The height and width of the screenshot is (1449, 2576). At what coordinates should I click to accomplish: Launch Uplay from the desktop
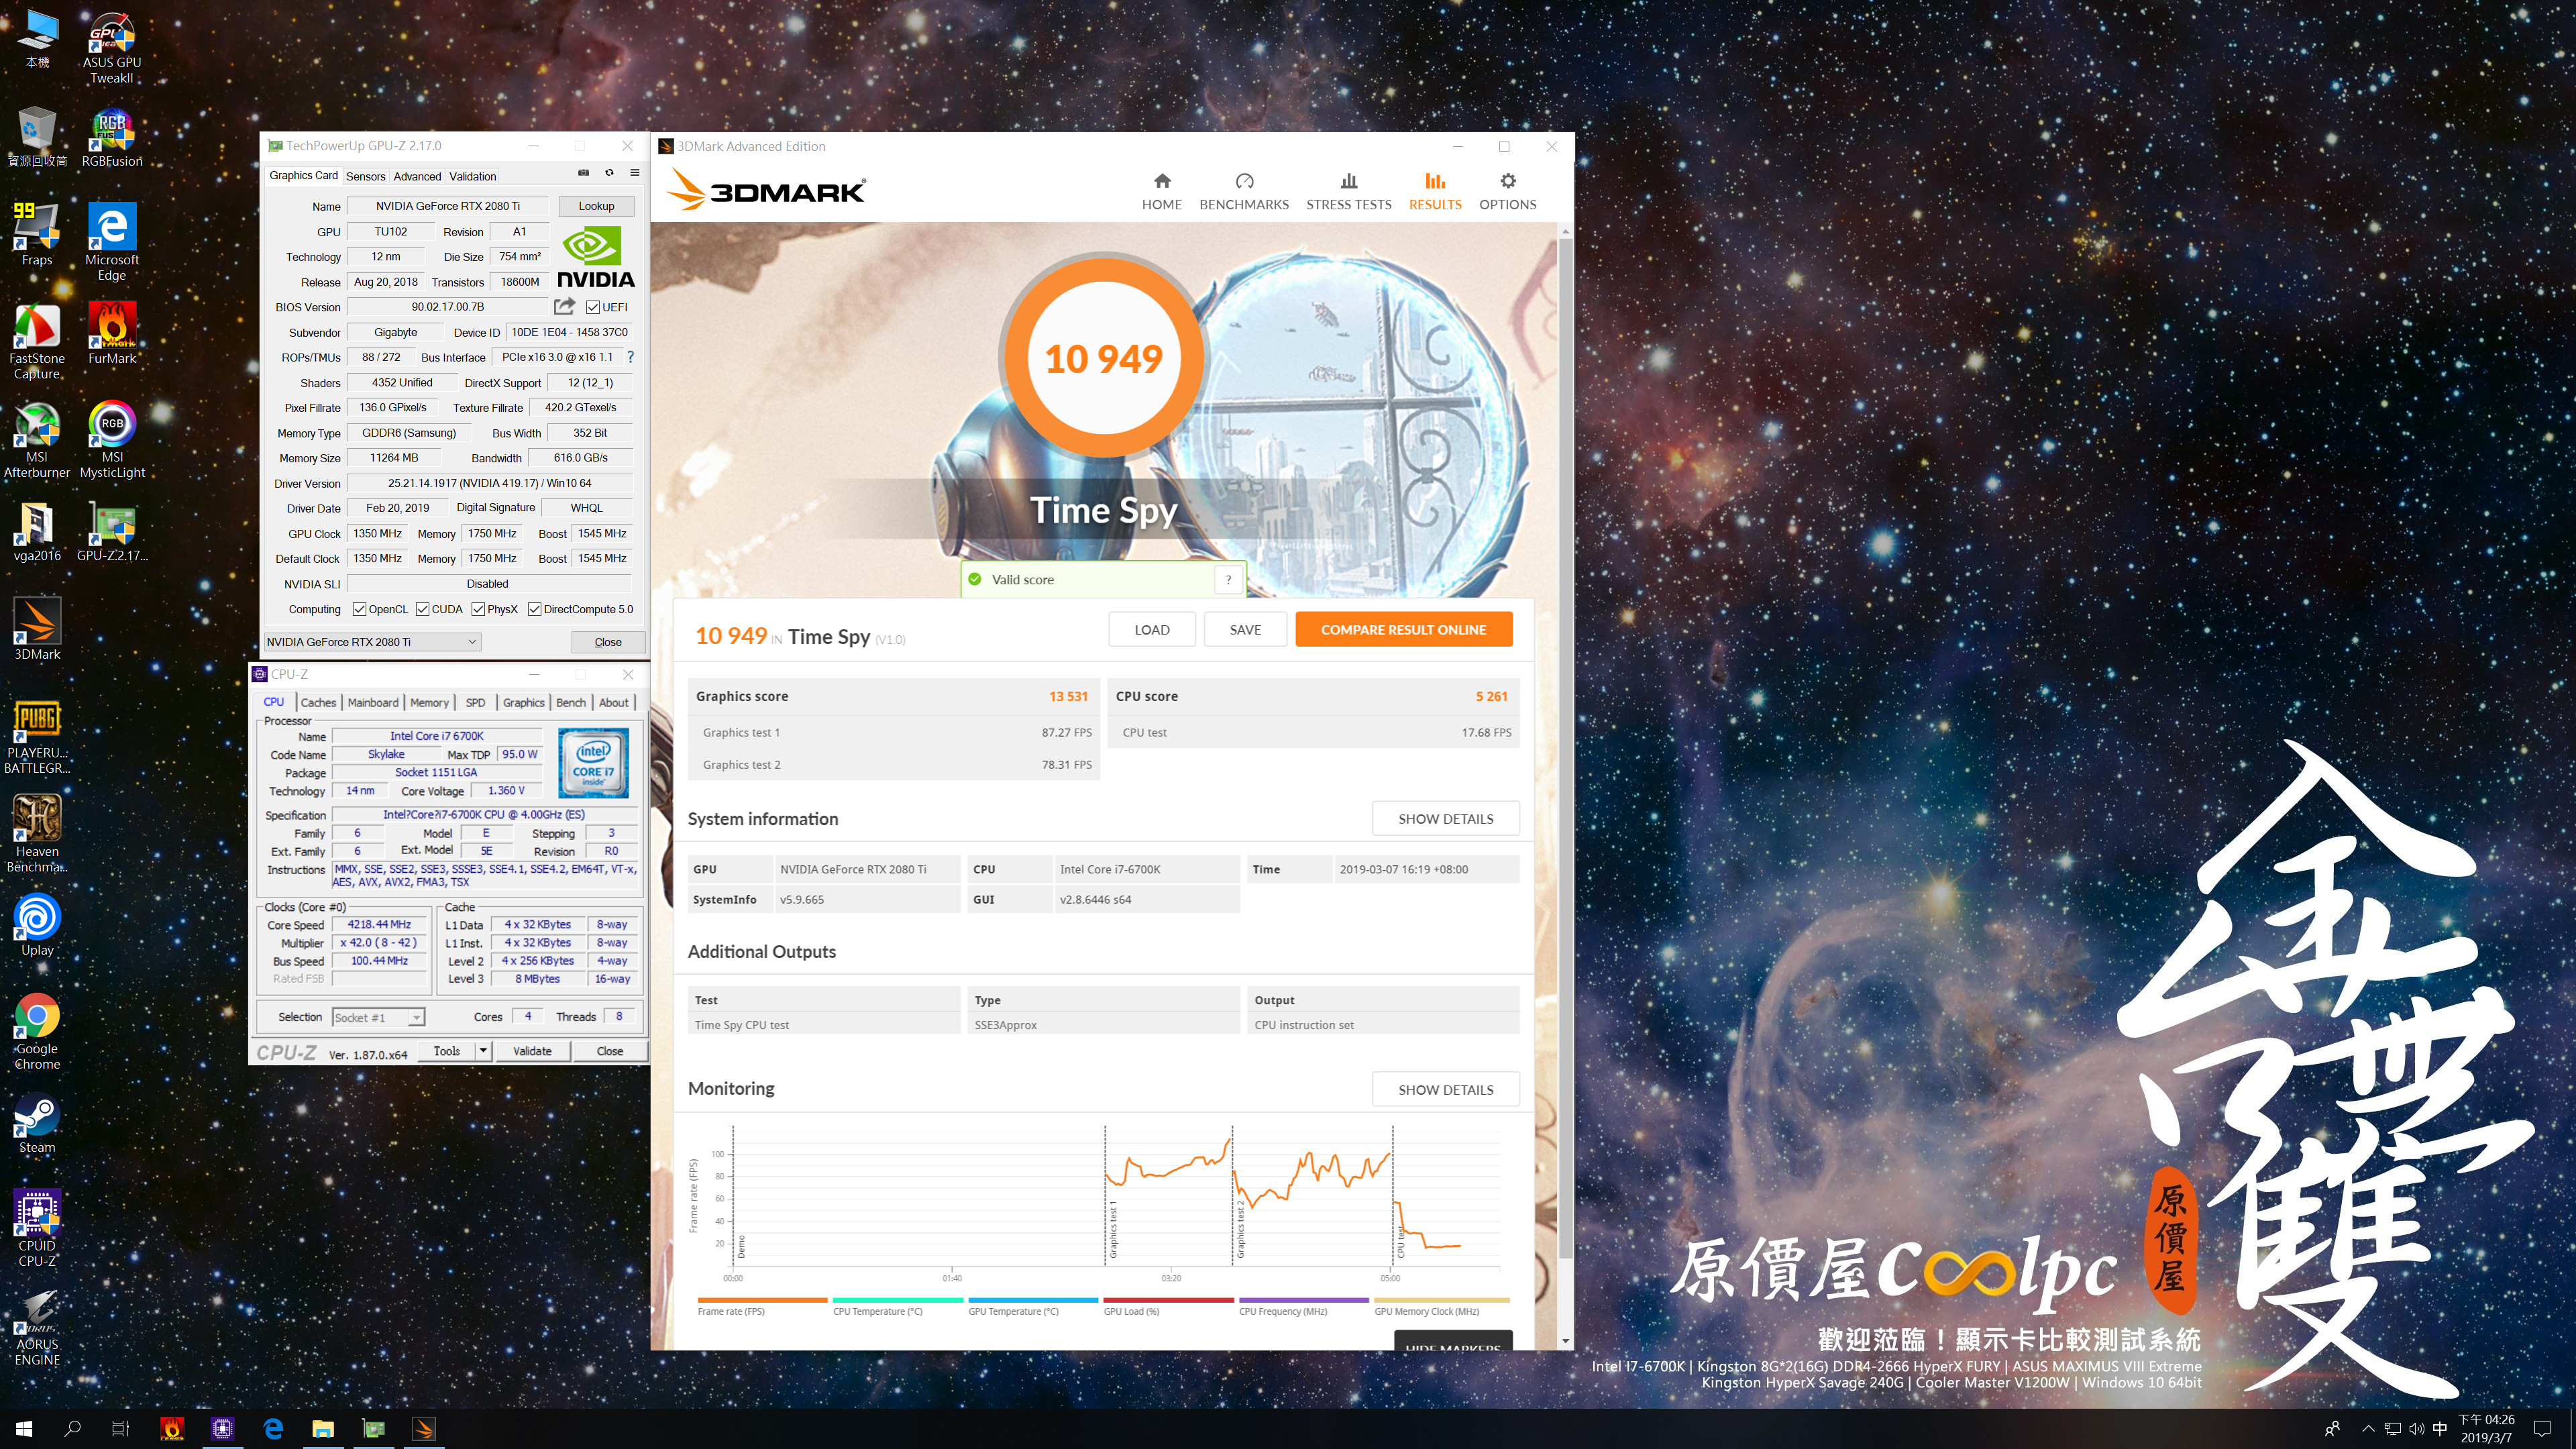pos(37,925)
